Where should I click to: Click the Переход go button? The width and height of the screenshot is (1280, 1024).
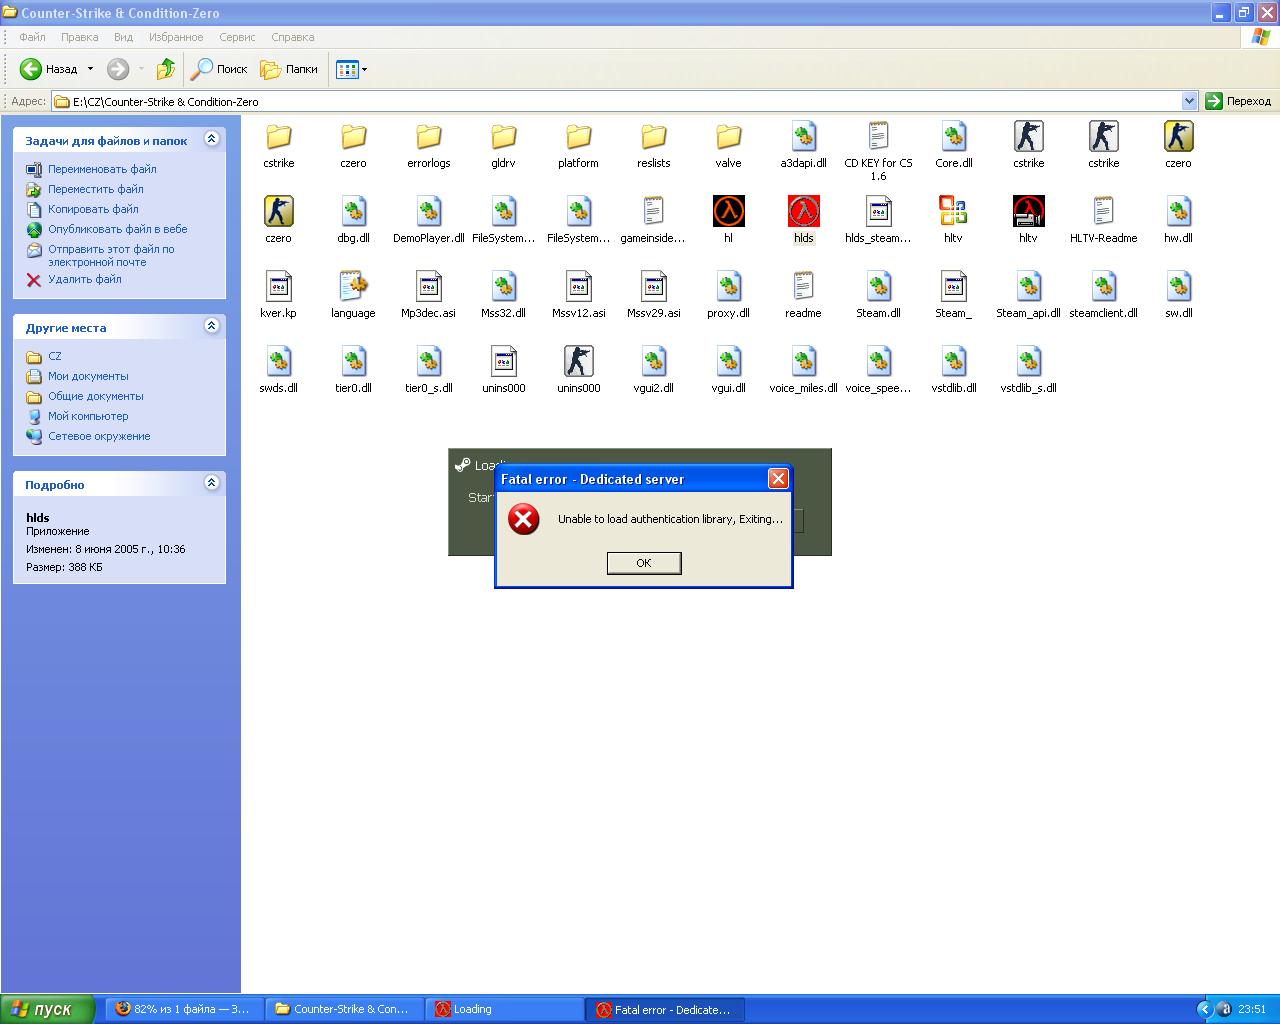[x=1239, y=101]
